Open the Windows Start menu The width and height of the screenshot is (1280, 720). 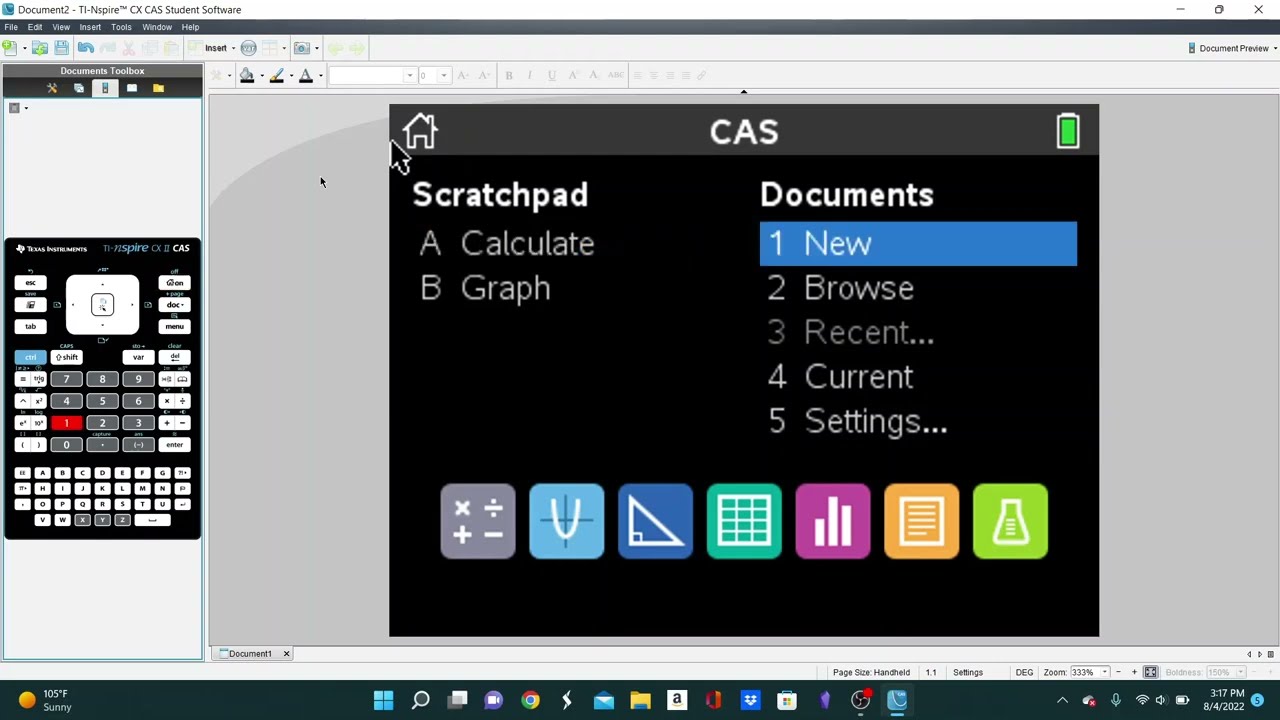click(384, 700)
